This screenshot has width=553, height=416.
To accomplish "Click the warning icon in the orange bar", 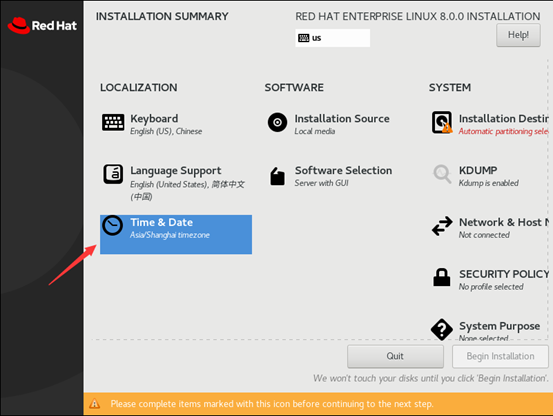I will (95, 404).
